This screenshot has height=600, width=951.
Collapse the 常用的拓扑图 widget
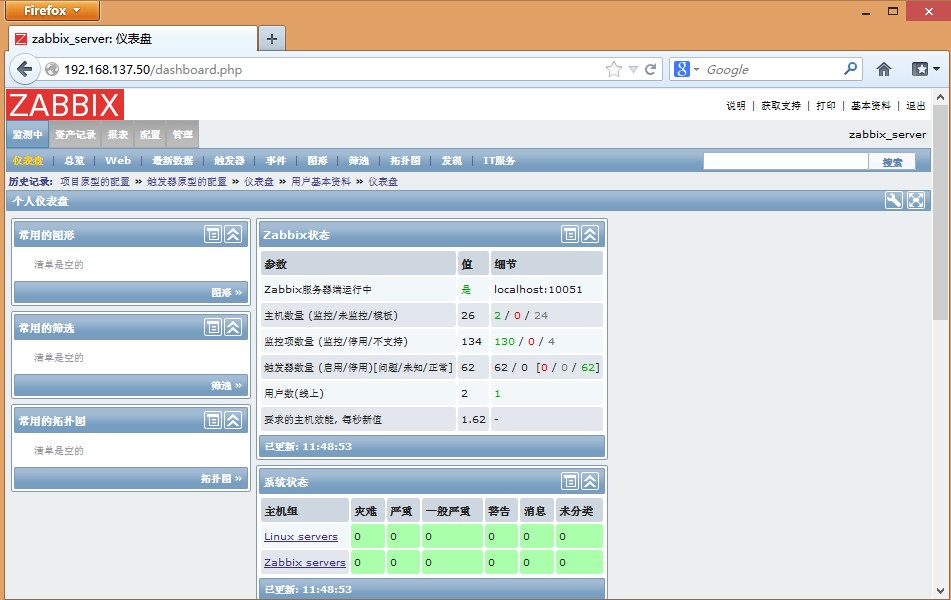click(234, 420)
